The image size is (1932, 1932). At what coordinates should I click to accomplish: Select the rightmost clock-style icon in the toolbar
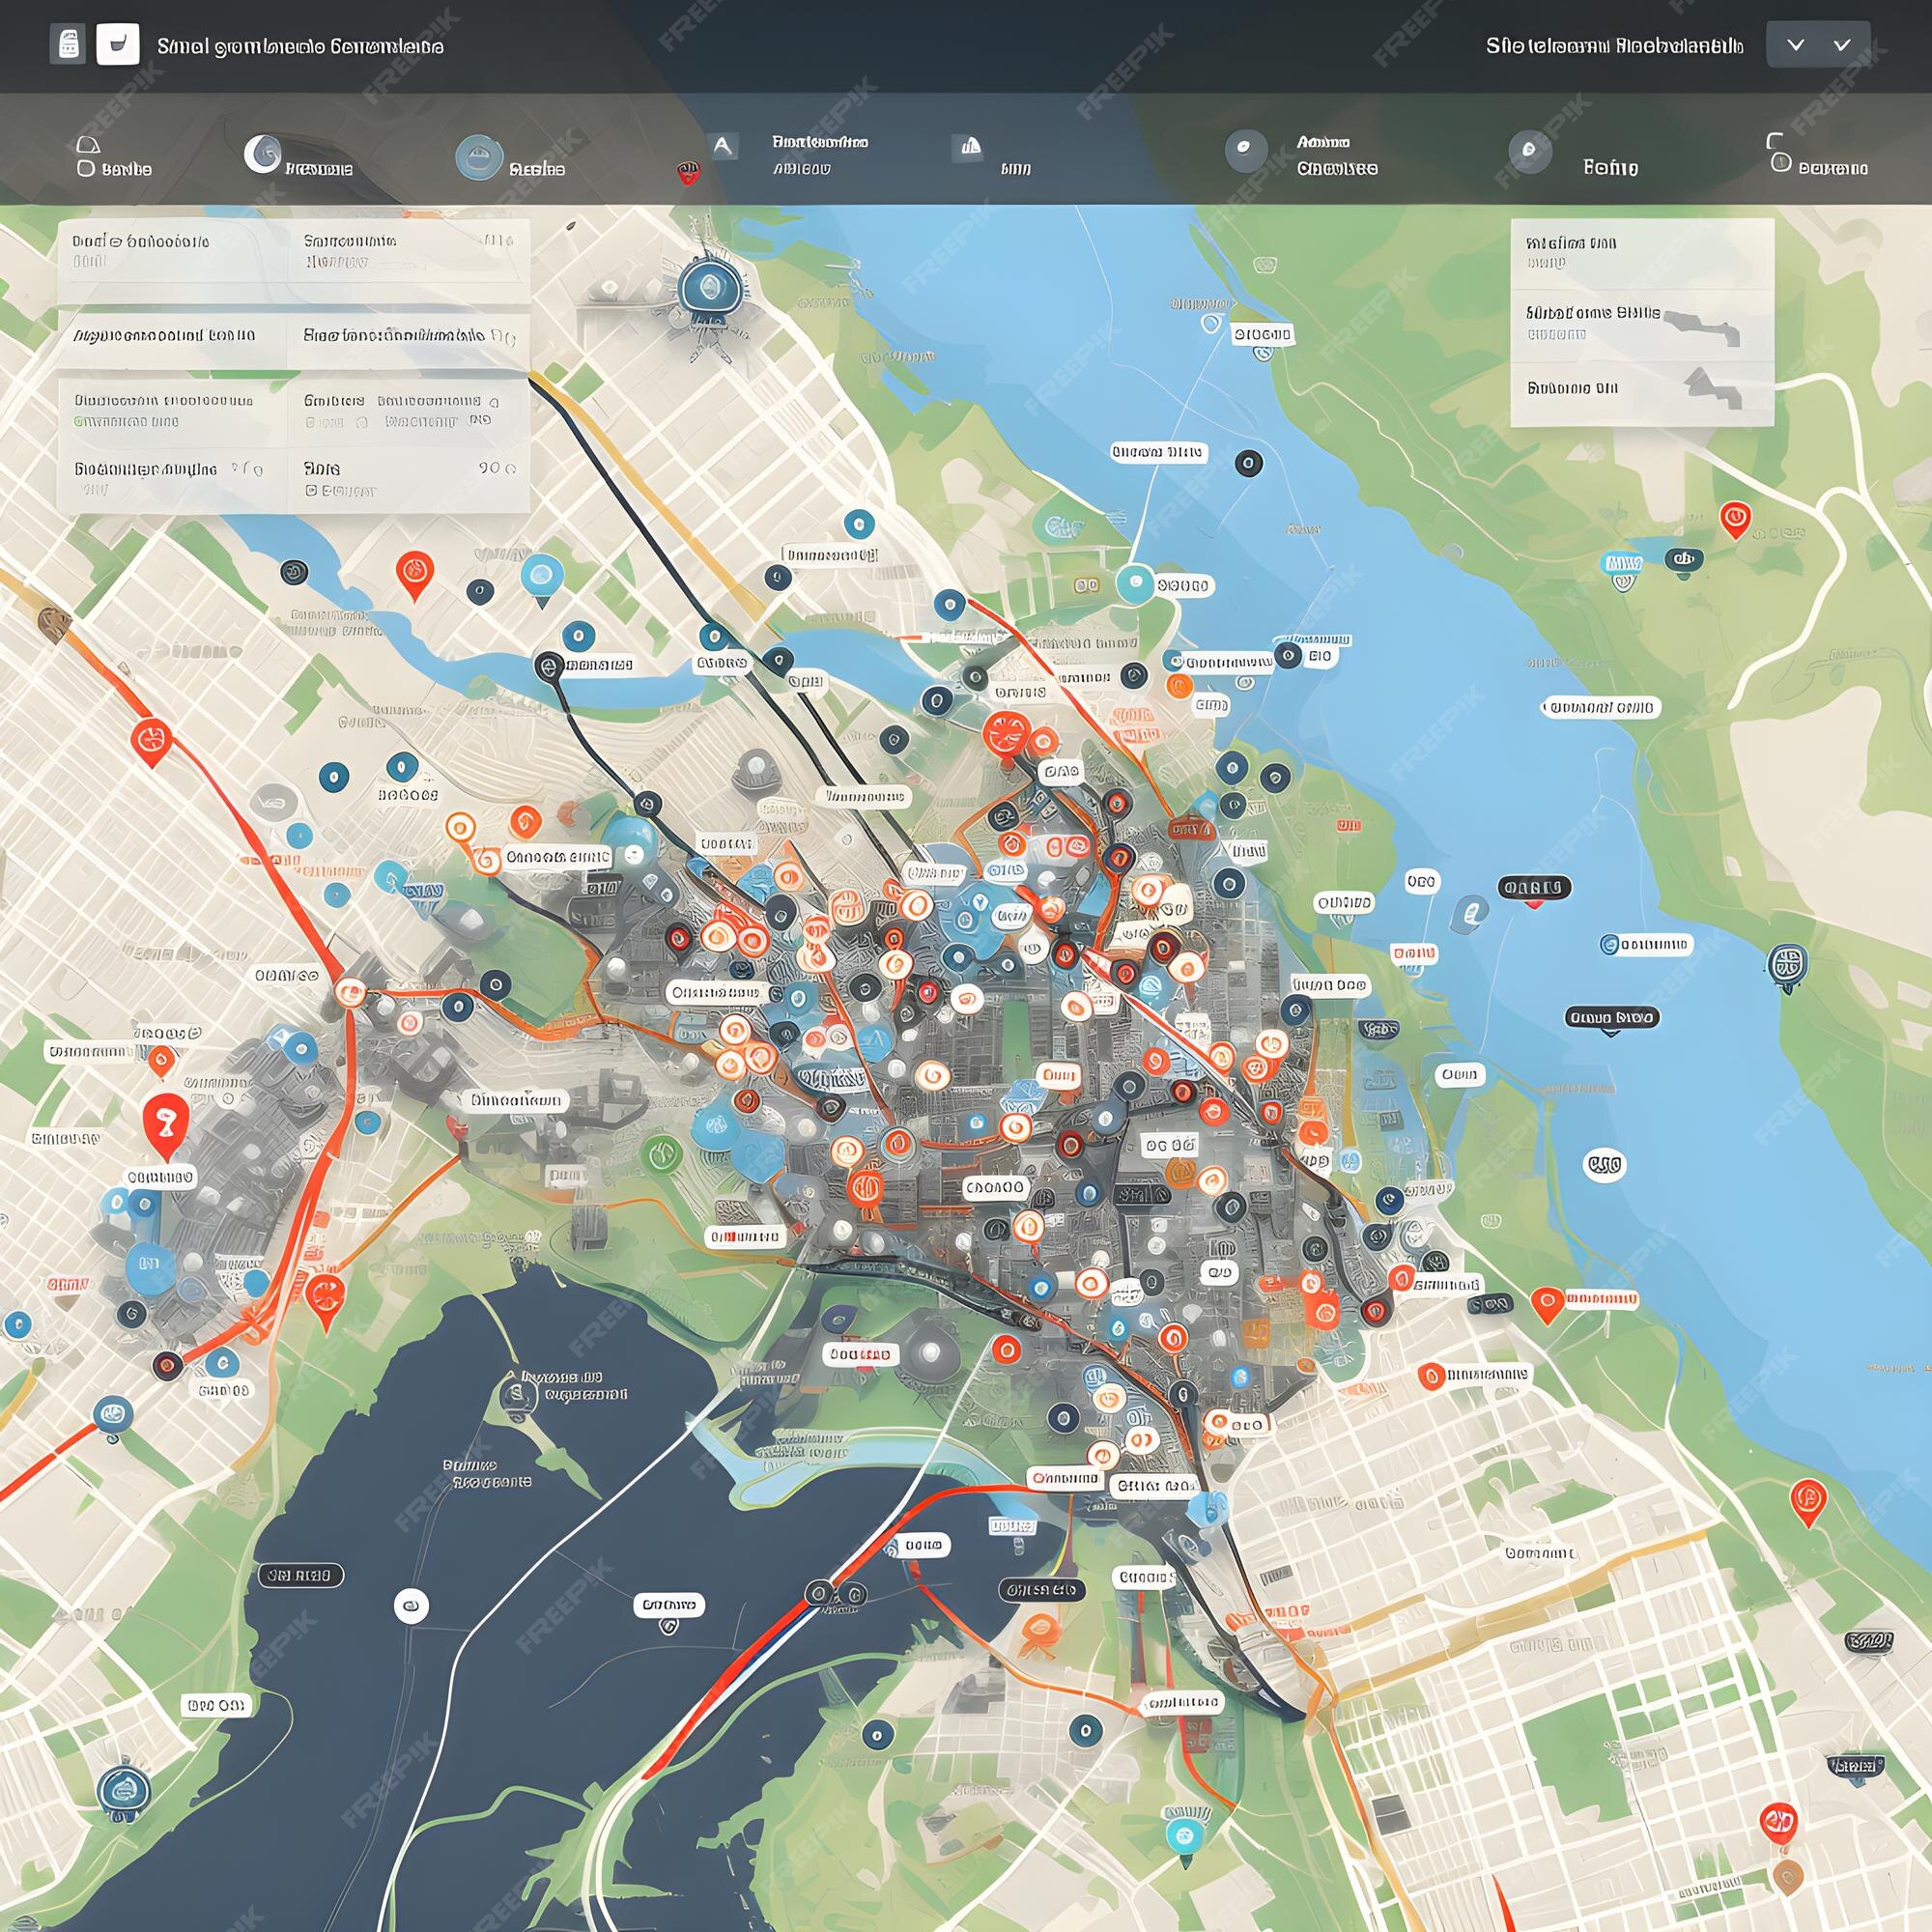pos(1778,162)
